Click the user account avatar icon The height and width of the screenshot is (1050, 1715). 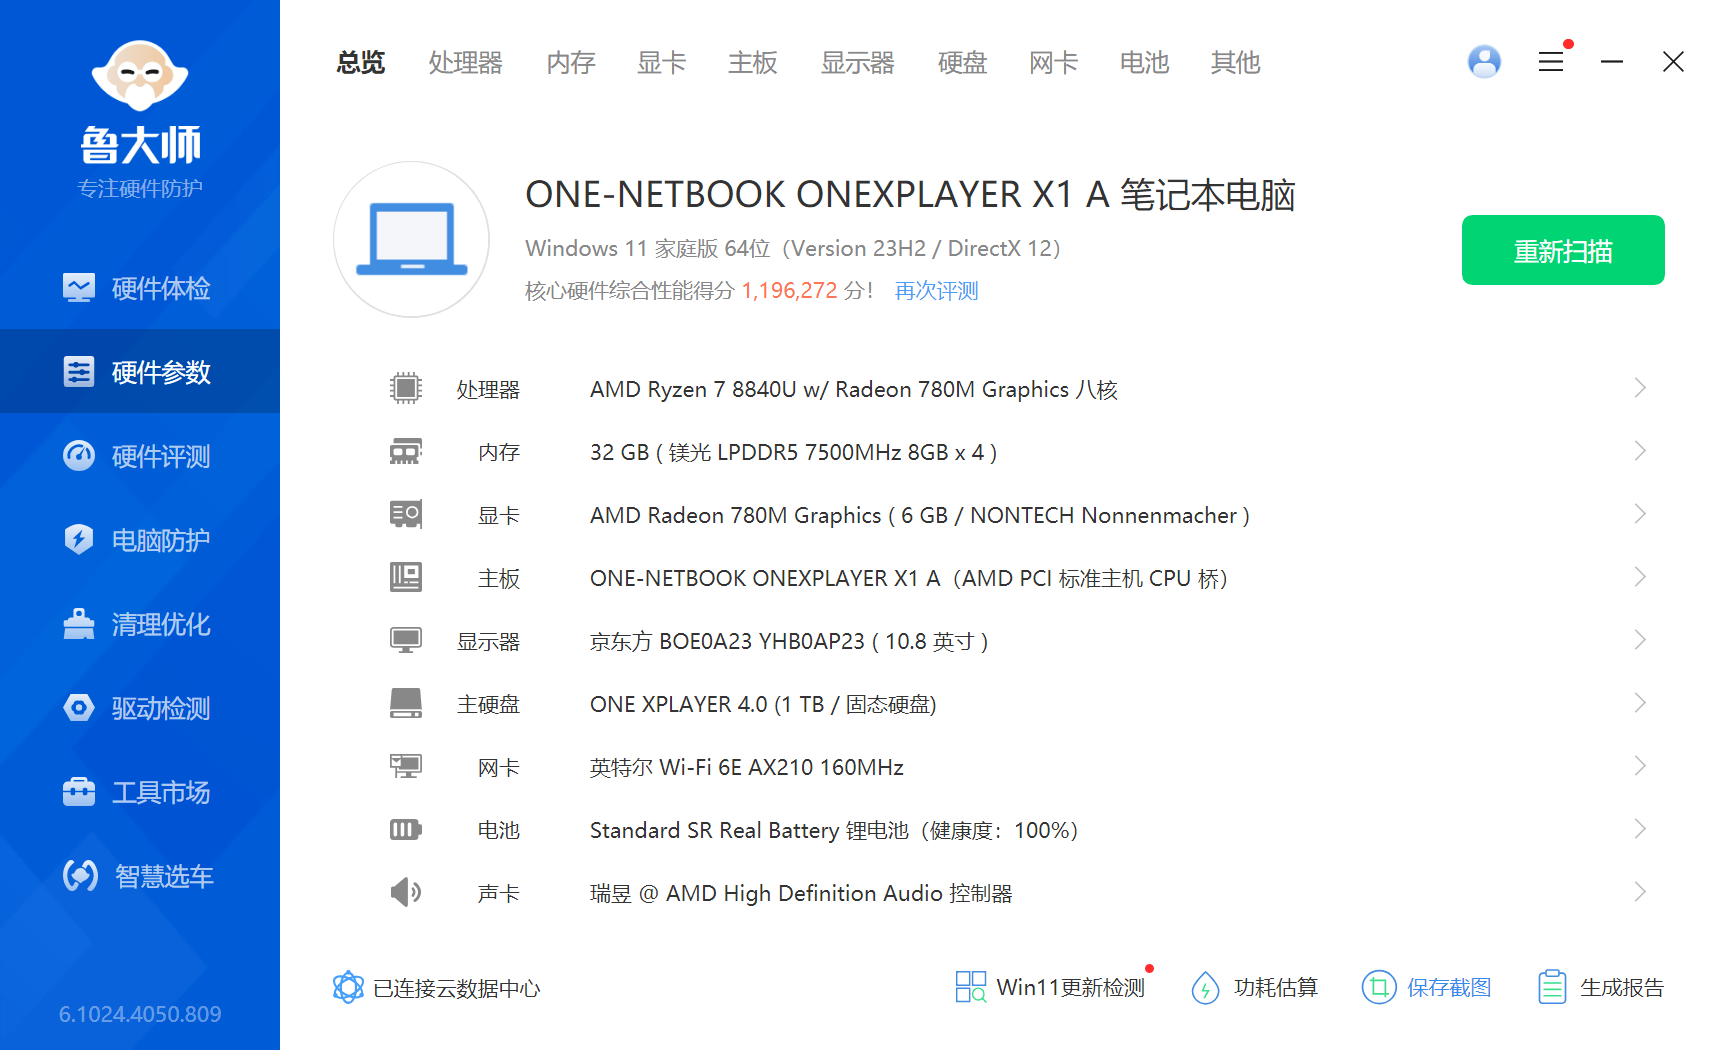pyautogui.click(x=1484, y=62)
